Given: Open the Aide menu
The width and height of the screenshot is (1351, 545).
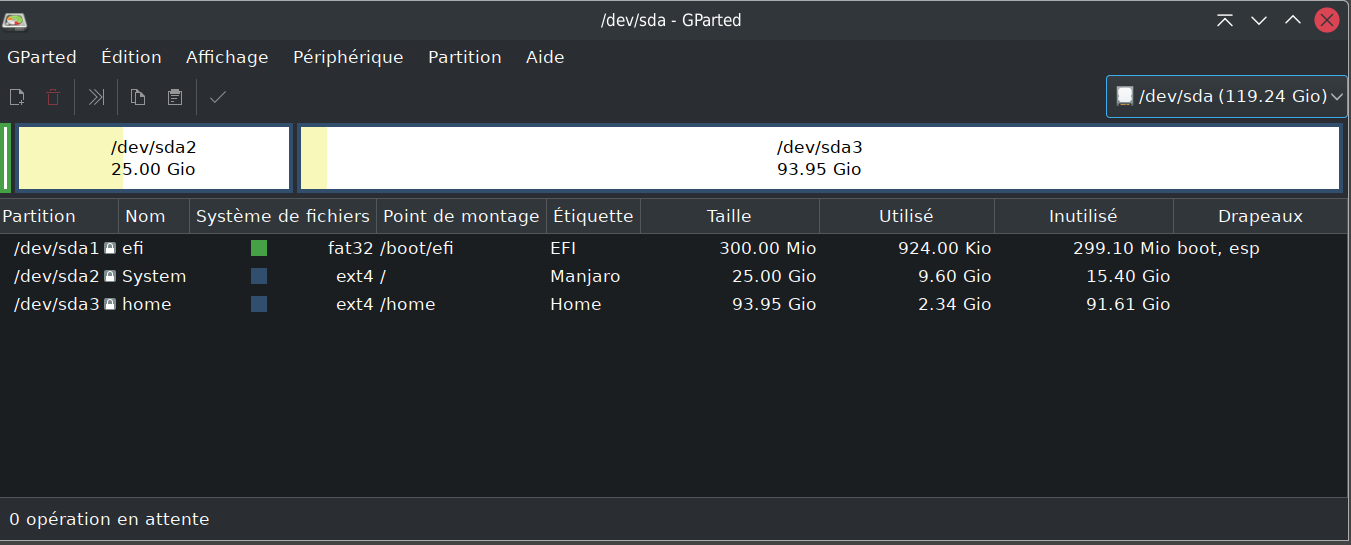Looking at the screenshot, I should (545, 57).
